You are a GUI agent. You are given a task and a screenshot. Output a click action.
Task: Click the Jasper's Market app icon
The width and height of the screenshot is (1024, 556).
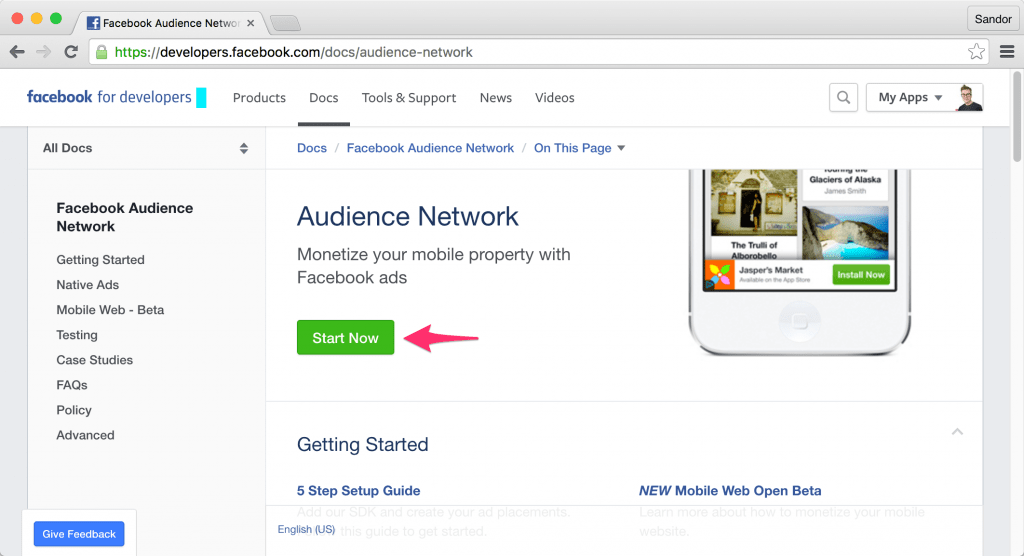click(719, 275)
